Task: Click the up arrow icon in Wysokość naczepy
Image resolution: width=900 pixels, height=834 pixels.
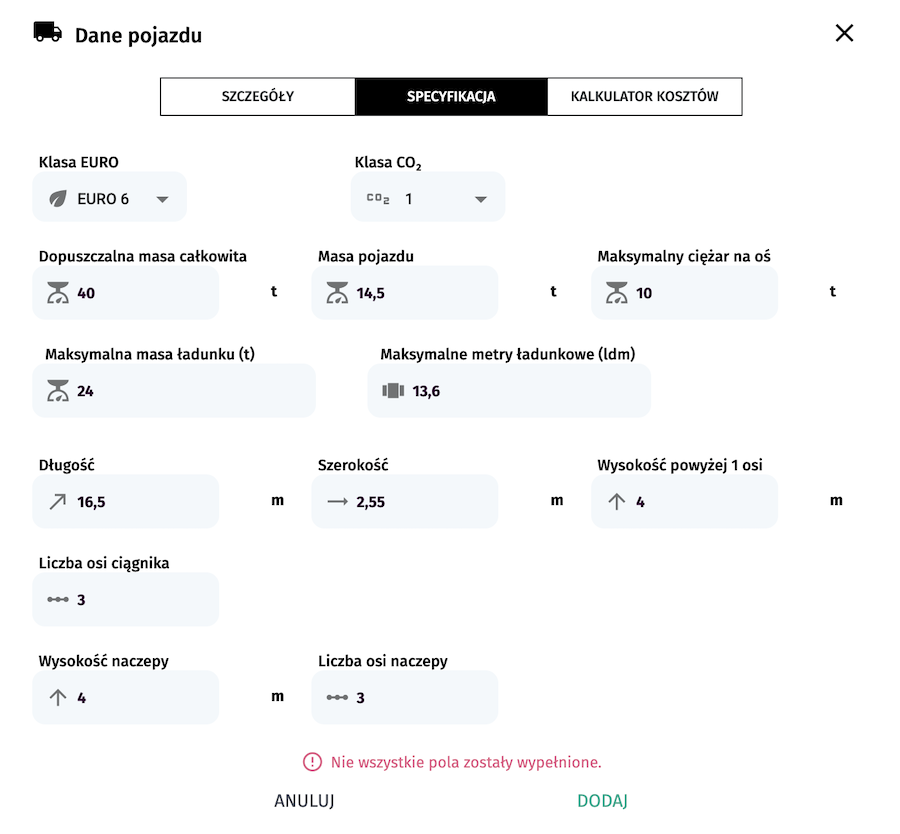Action: (x=57, y=698)
